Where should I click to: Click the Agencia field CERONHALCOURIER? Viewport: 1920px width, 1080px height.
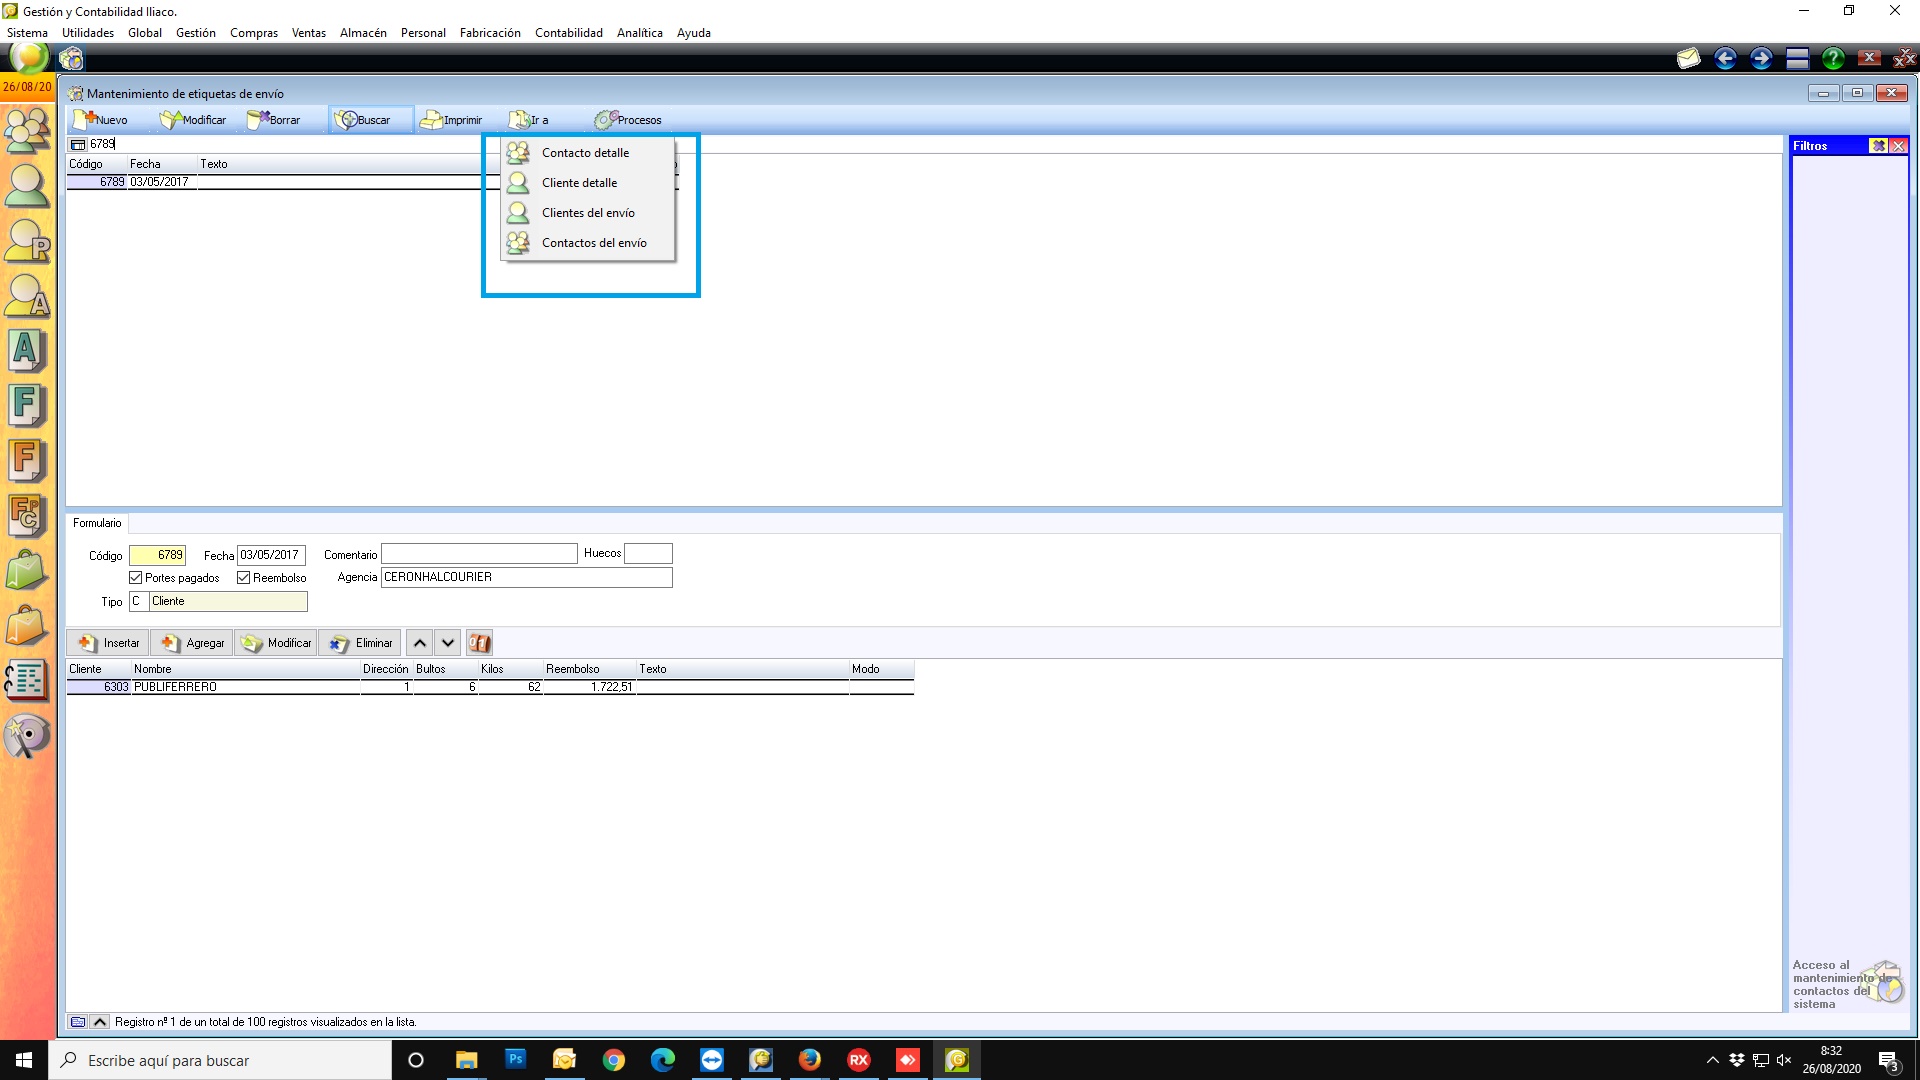point(526,577)
